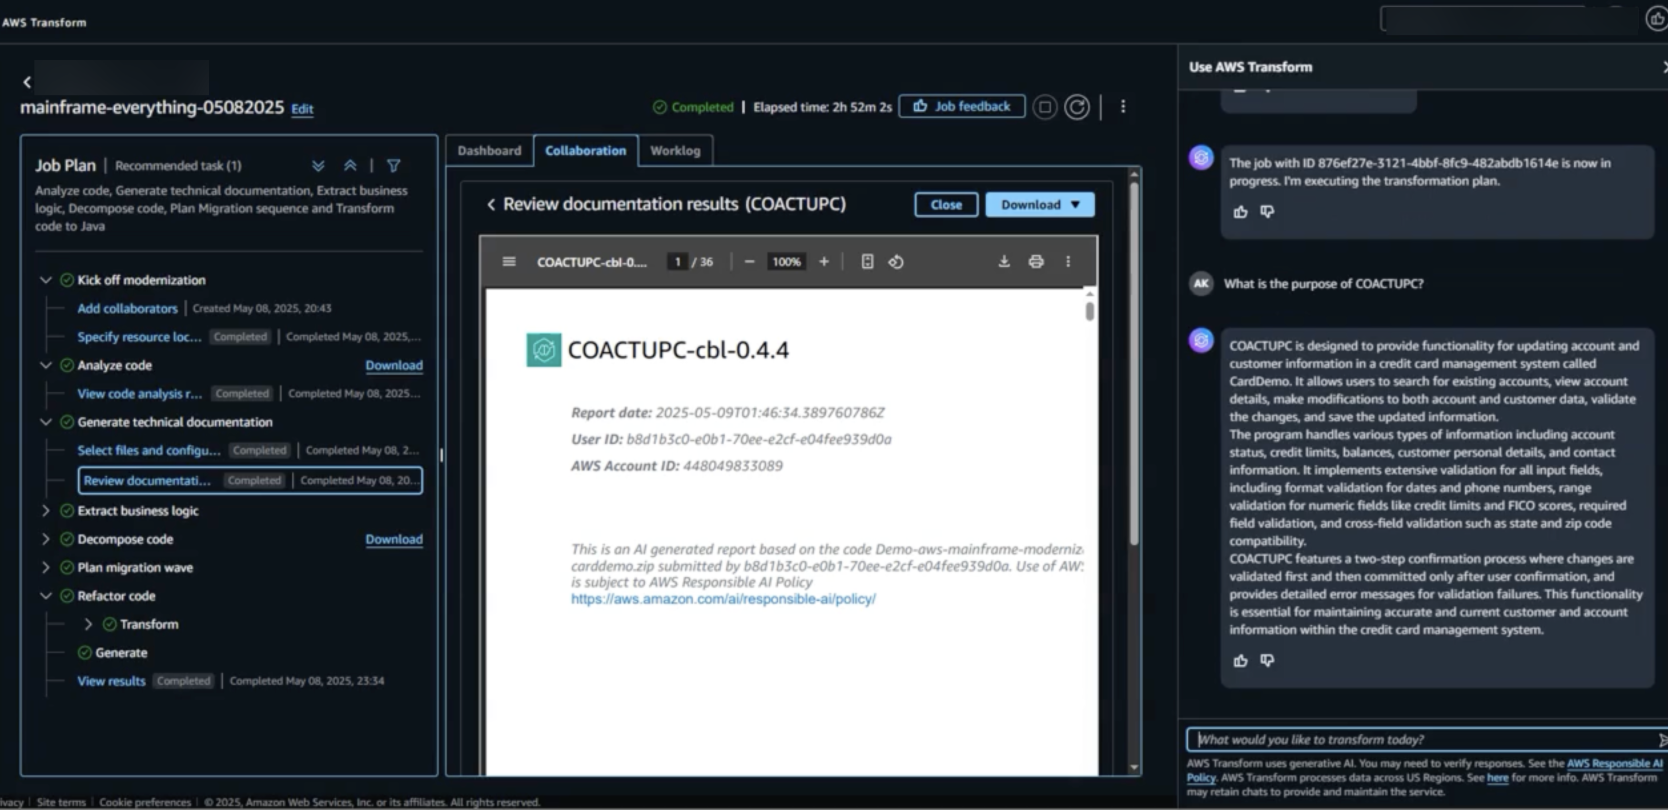The width and height of the screenshot is (1668, 810).
Task: Collapse the Generate technical documentation step
Action: pos(45,422)
